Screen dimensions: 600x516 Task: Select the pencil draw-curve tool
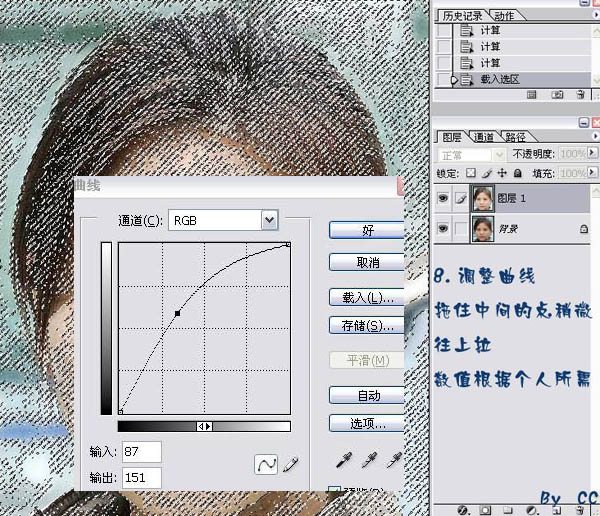point(291,463)
